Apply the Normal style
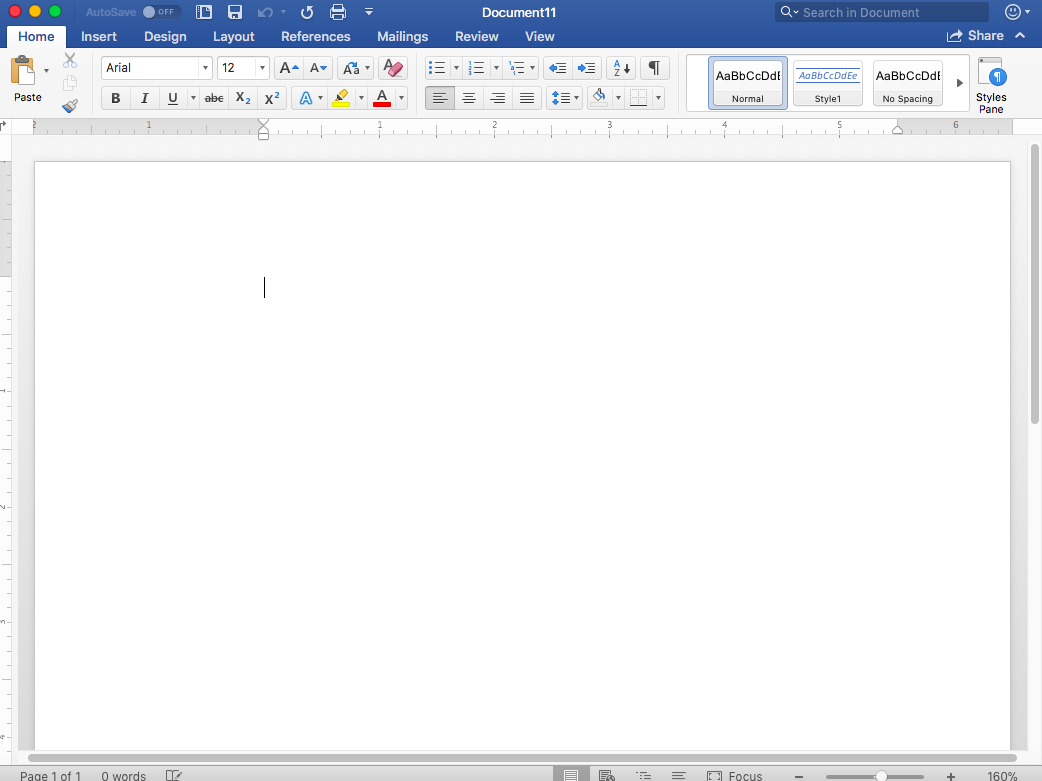The height and width of the screenshot is (781, 1042). (748, 83)
